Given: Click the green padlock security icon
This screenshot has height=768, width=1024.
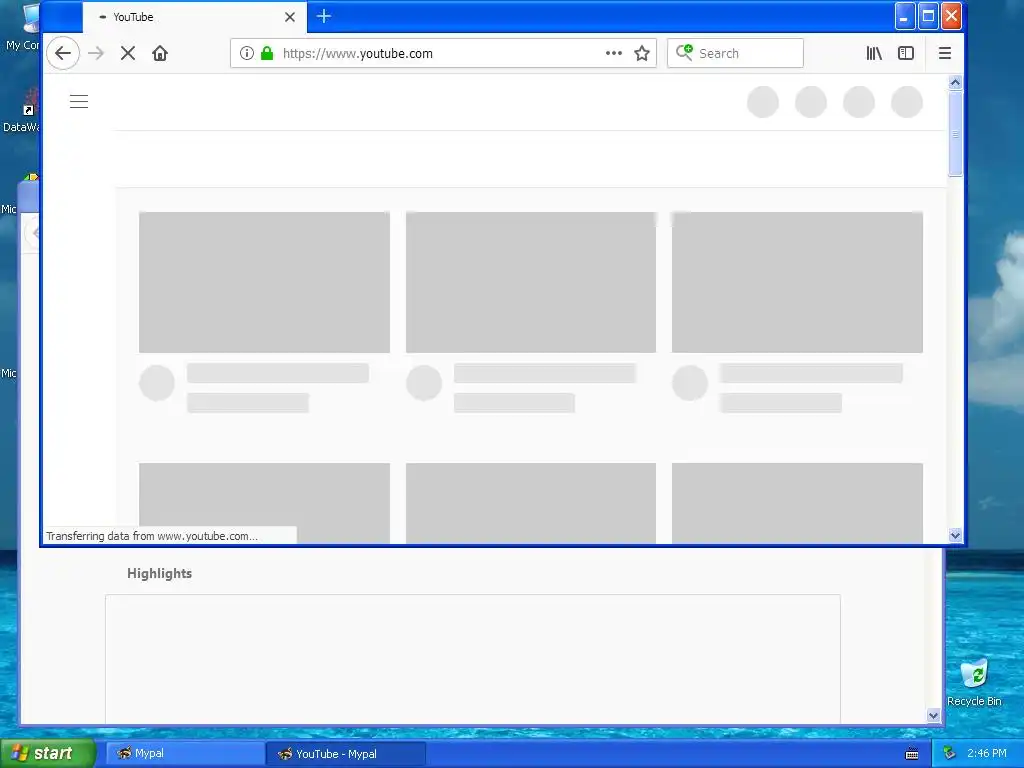Looking at the screenshot, I should tap(266, 53).
